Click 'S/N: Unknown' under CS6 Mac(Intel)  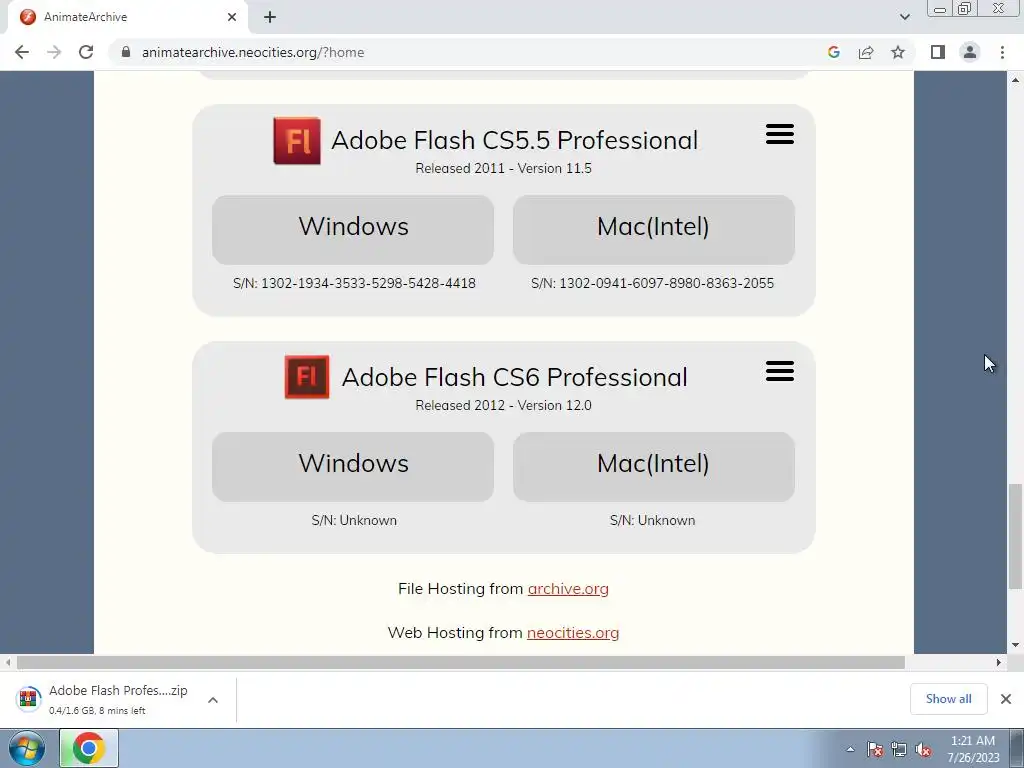(x=652, y=520)
